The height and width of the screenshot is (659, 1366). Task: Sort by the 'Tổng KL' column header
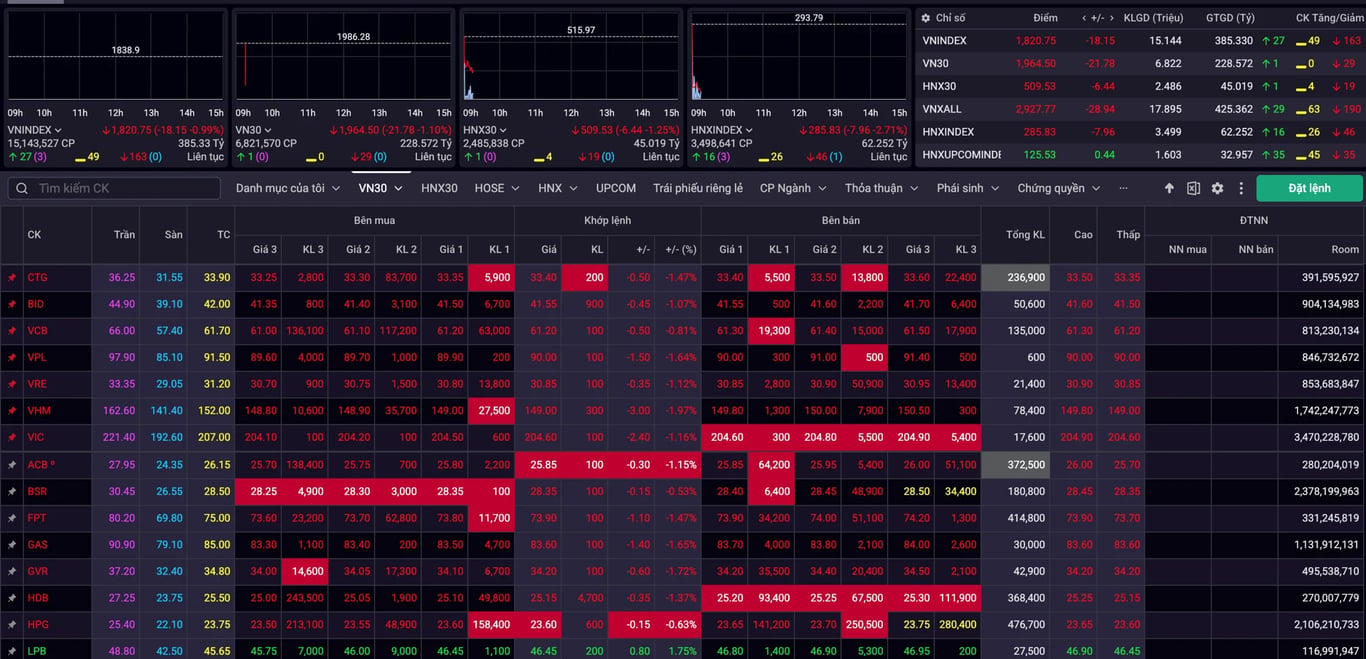pyautogui.click(x=1025, y=235)
